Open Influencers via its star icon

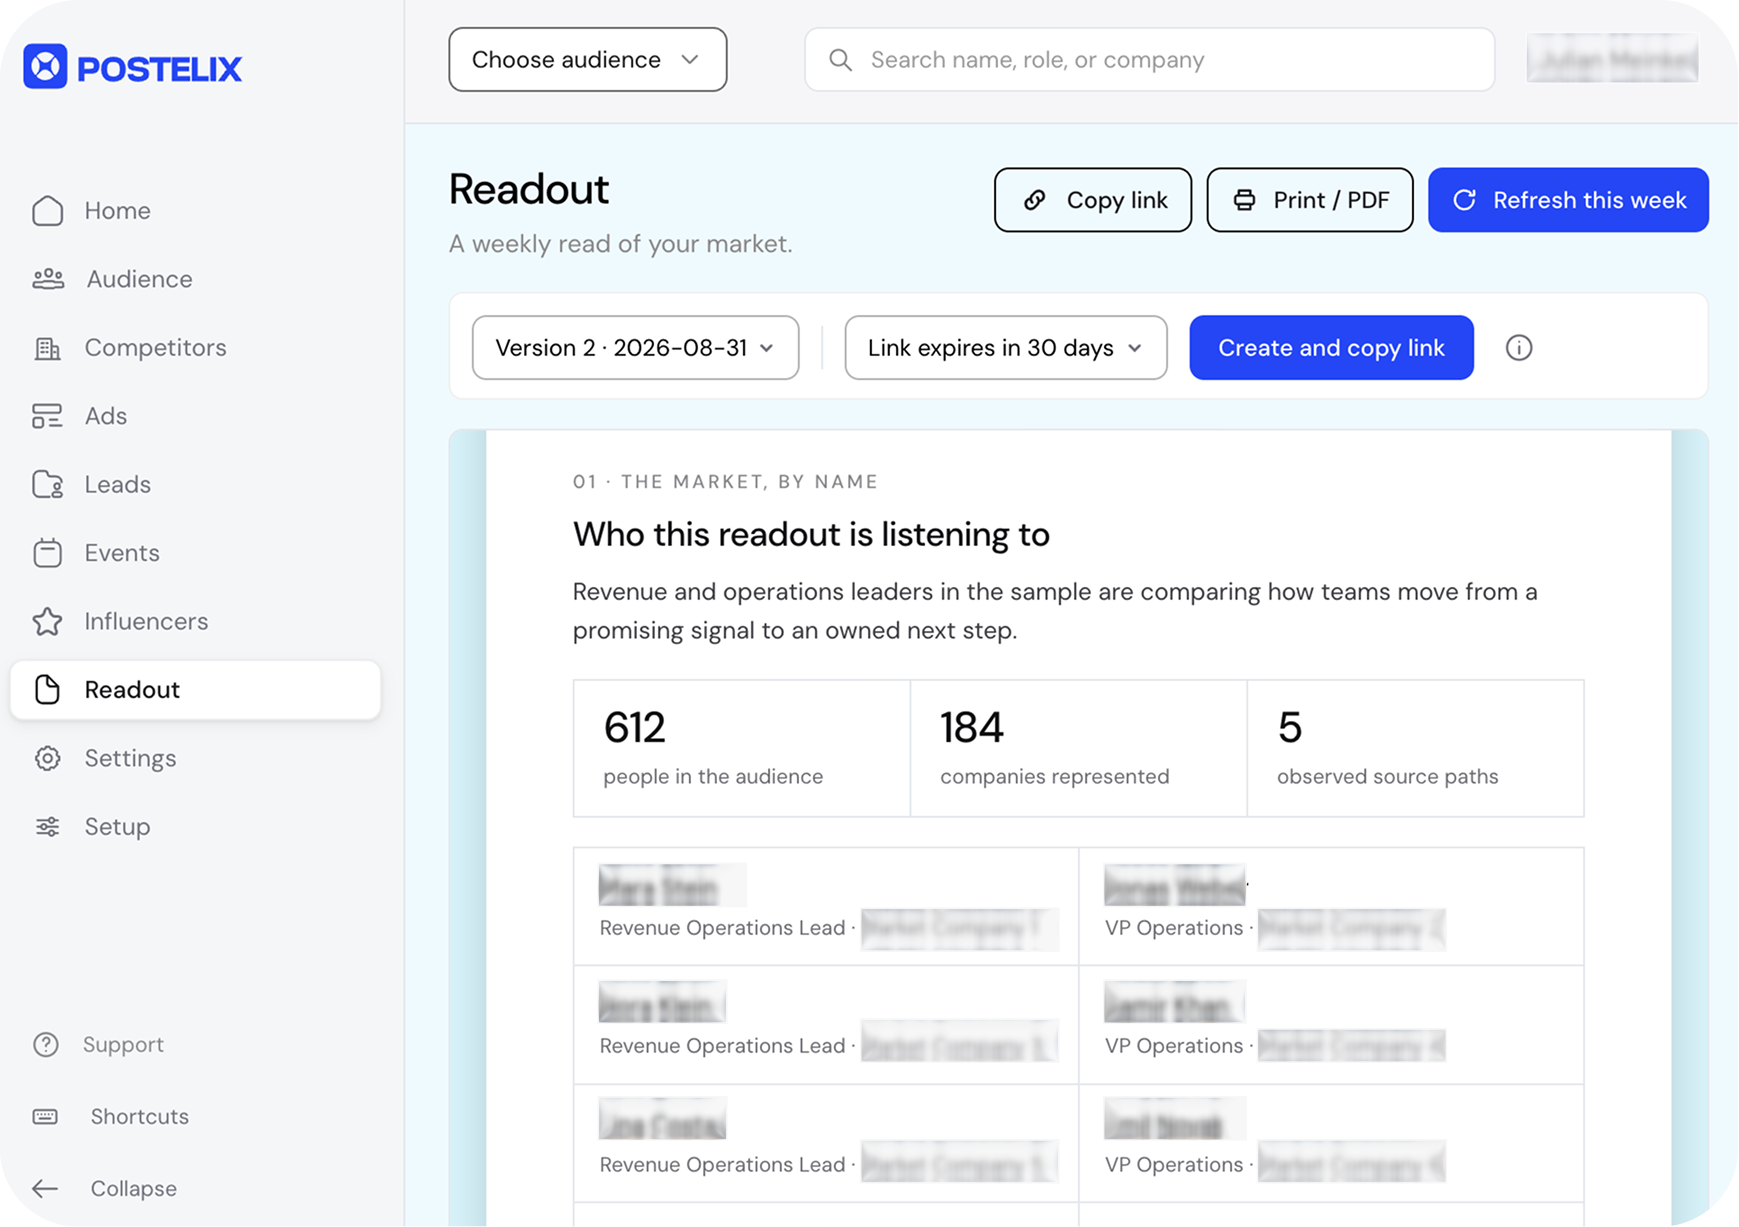click(47, 621)
